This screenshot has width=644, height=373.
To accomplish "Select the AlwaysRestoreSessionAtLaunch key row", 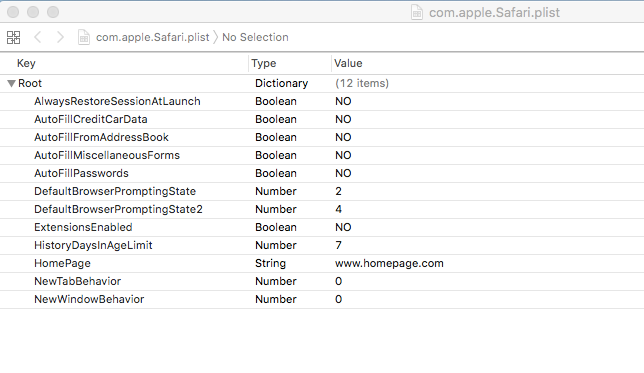I will [x=322, y=101].
